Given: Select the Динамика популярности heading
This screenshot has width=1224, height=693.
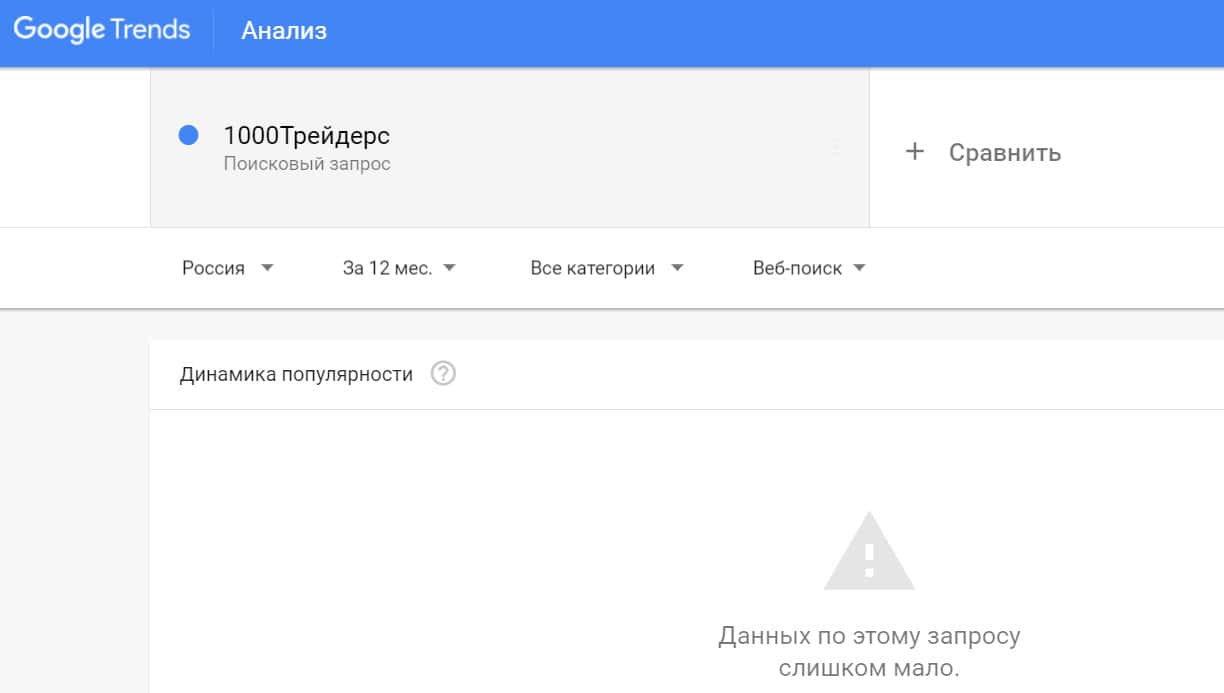Looking at the screenshot, I should point(296,375).
